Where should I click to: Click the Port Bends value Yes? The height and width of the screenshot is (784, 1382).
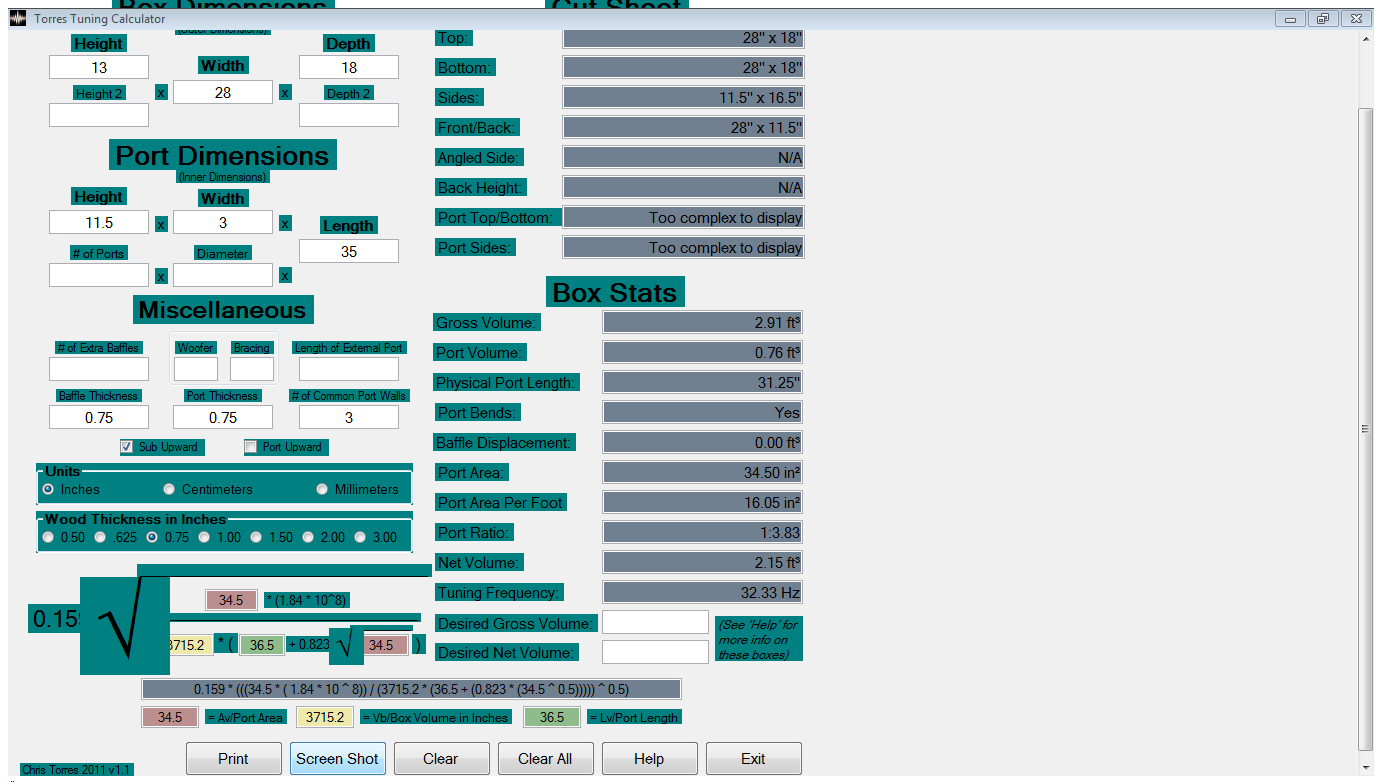coord(703,412)
